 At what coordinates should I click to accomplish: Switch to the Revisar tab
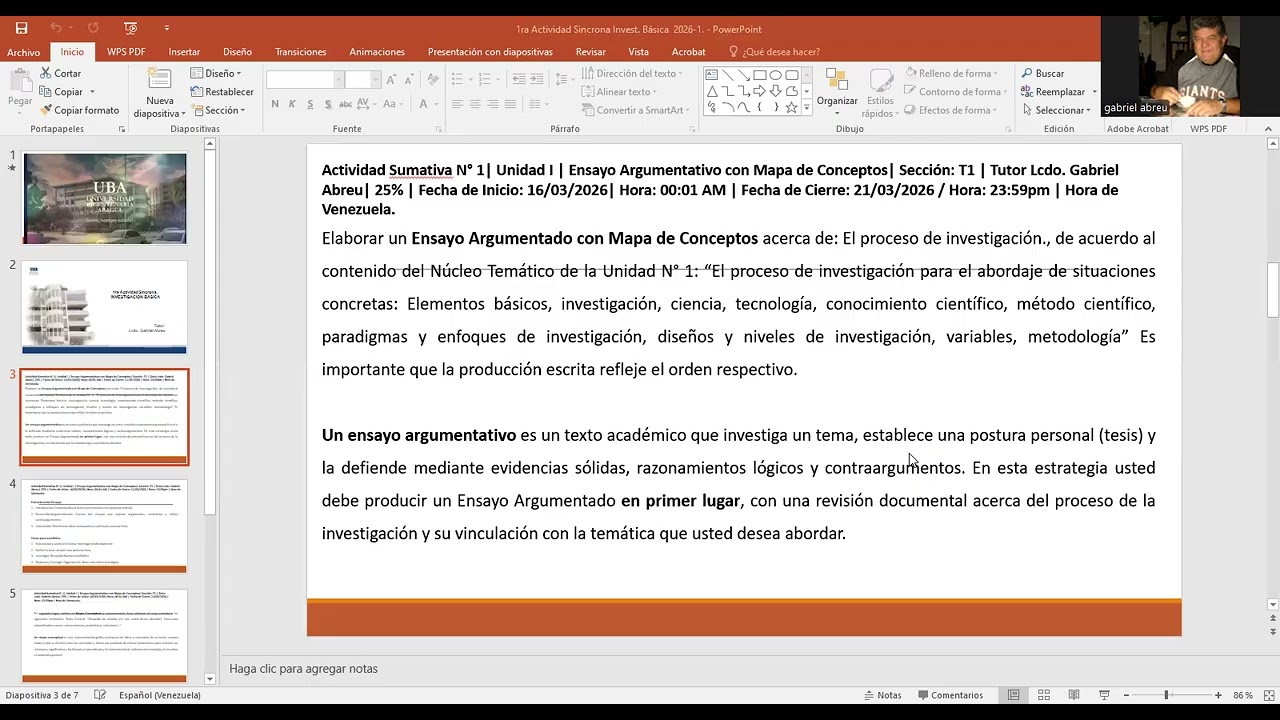click(590, 52)
